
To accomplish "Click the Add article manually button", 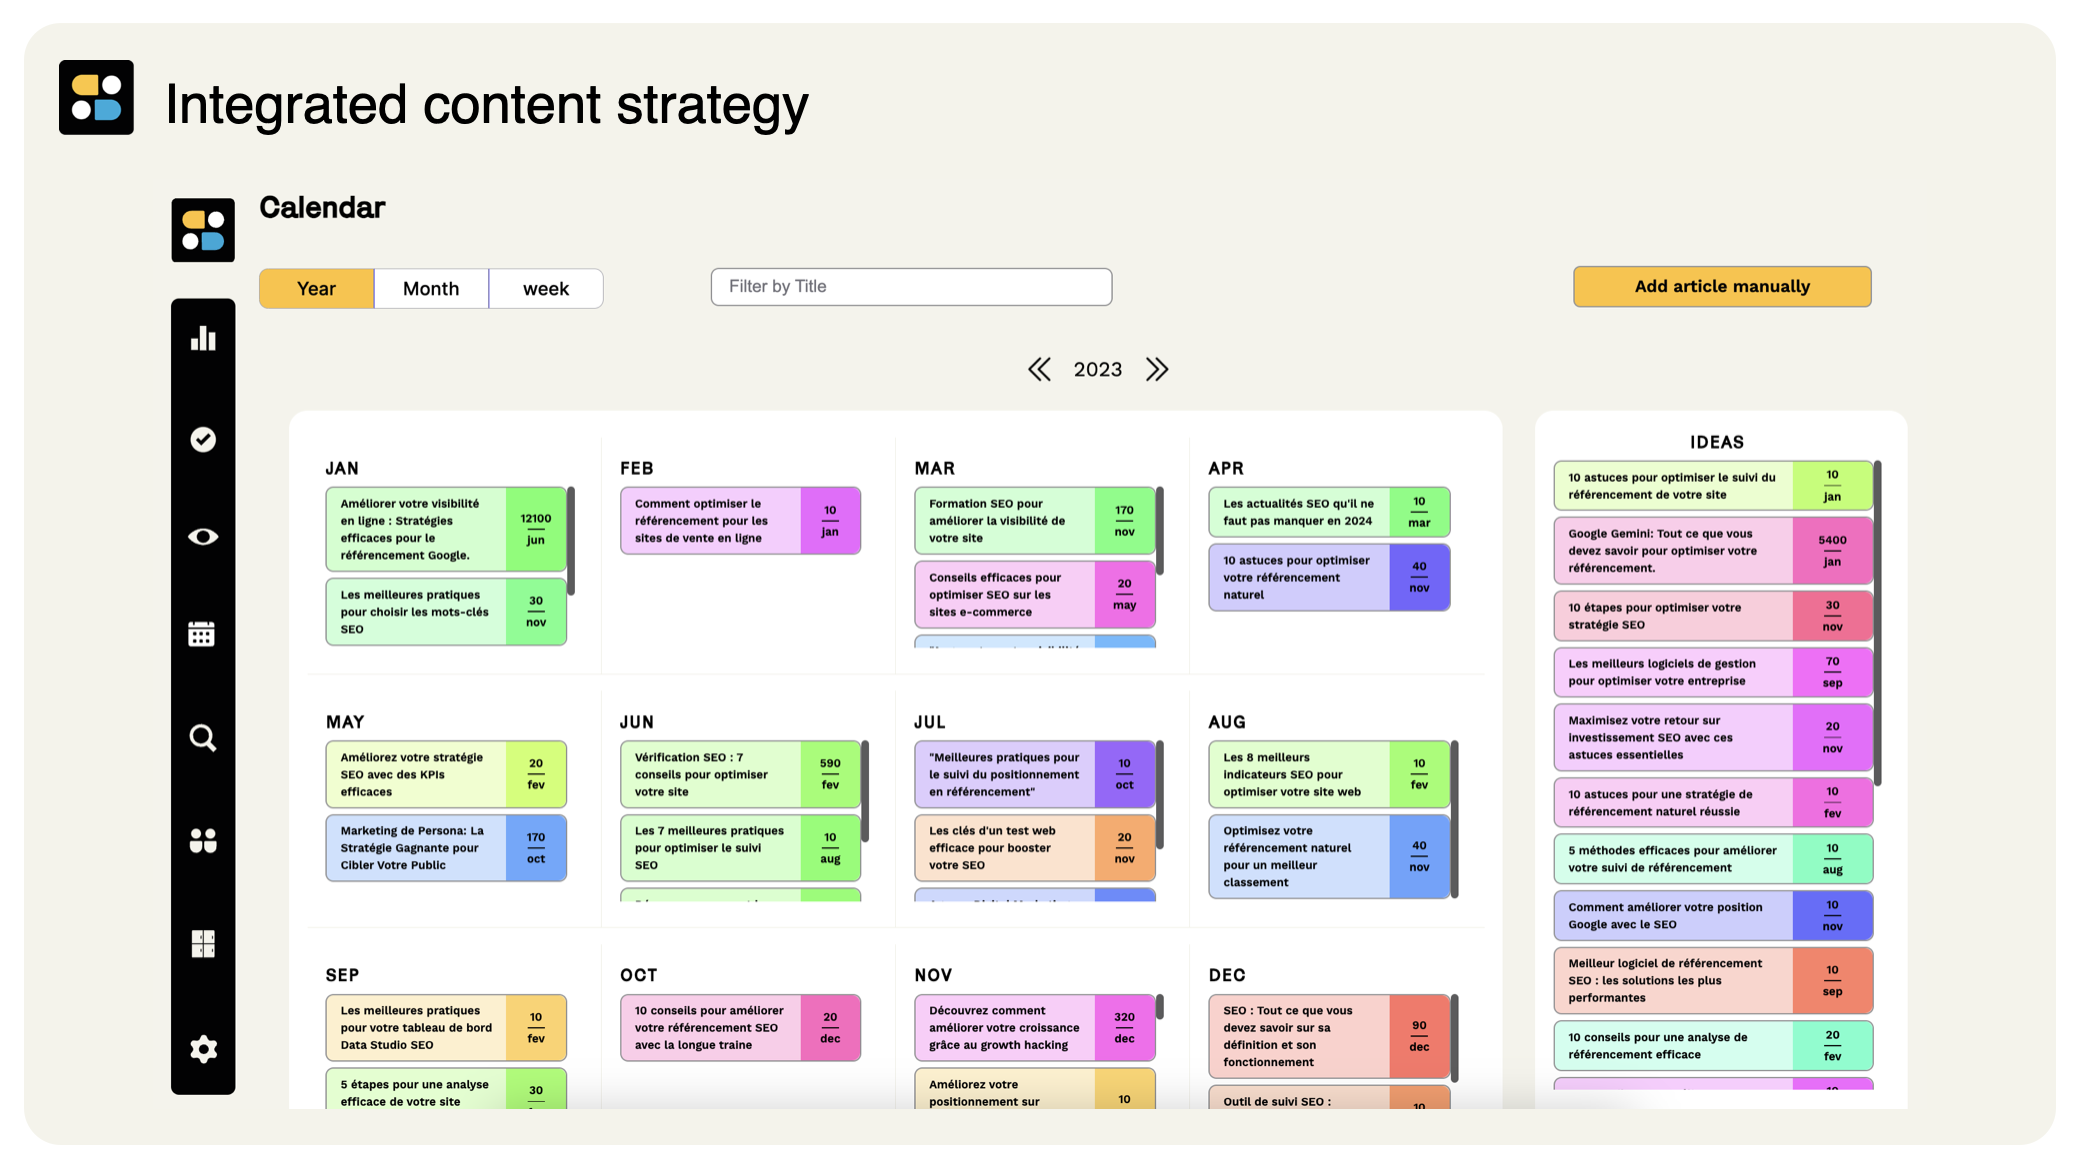I will (x=1721, y=287).
